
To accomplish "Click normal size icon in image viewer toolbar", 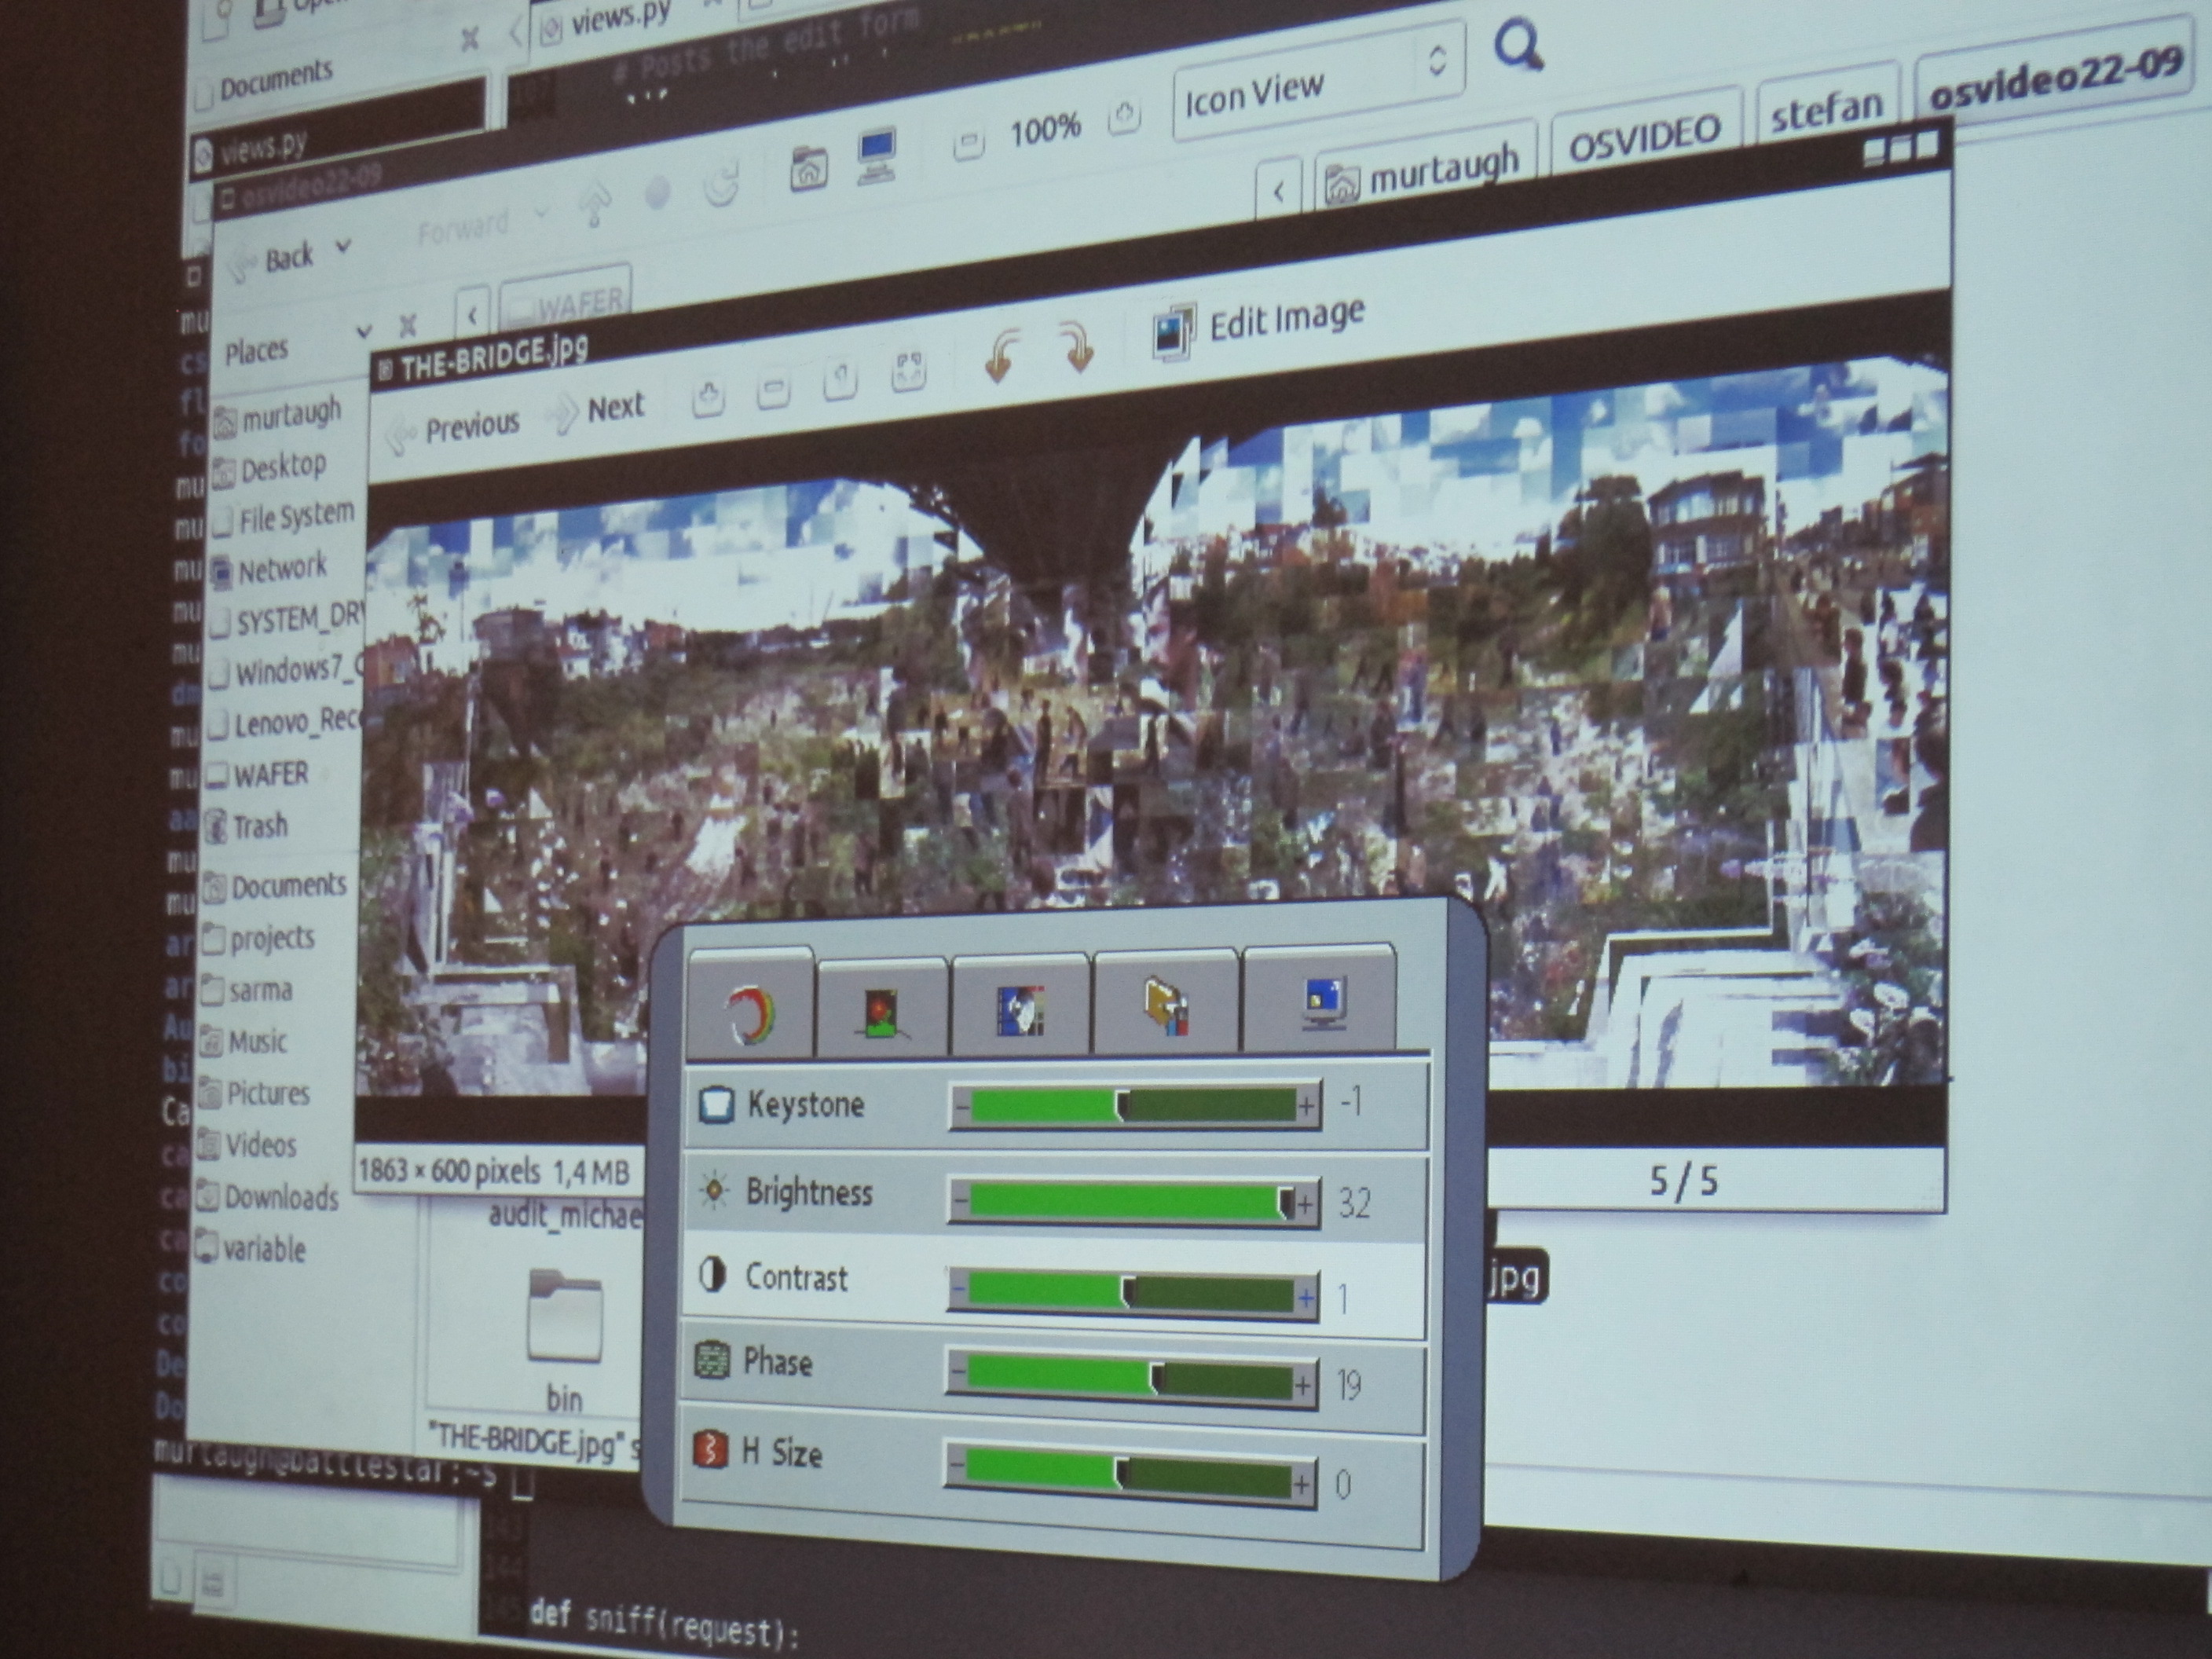I will [x=840, y=380].
